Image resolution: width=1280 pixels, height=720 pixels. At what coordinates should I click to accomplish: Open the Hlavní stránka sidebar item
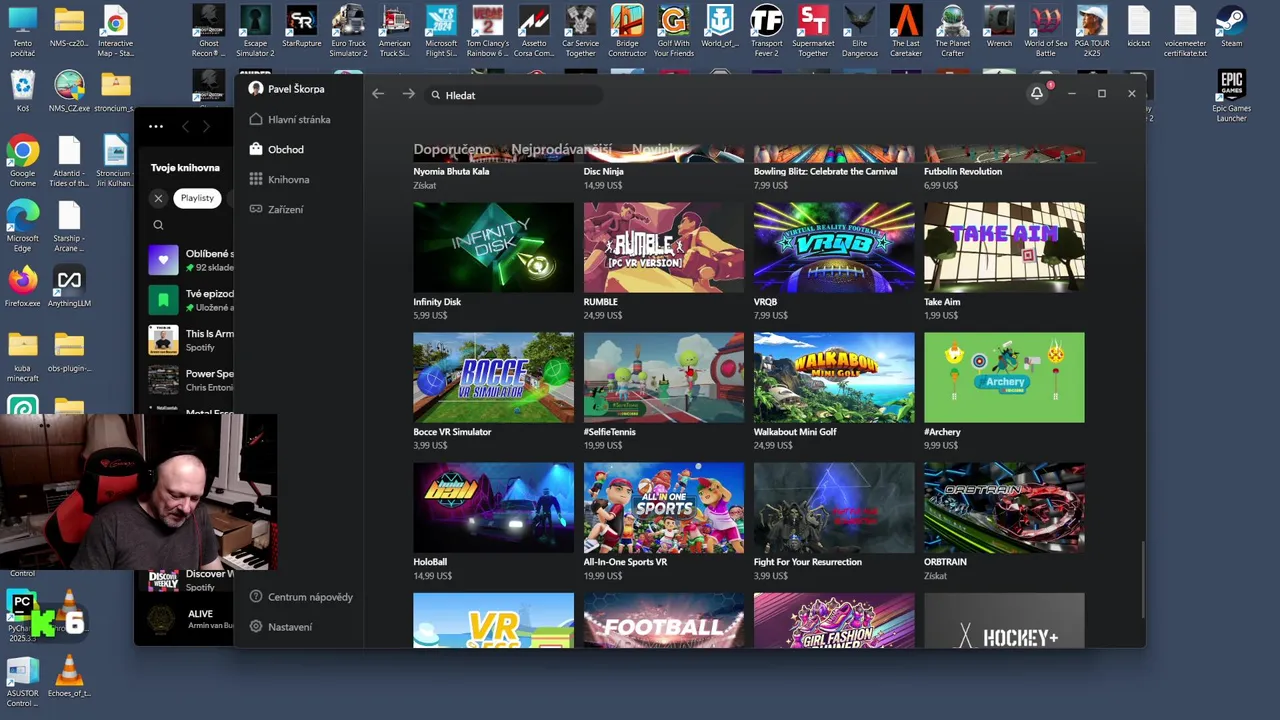(290, 119)
